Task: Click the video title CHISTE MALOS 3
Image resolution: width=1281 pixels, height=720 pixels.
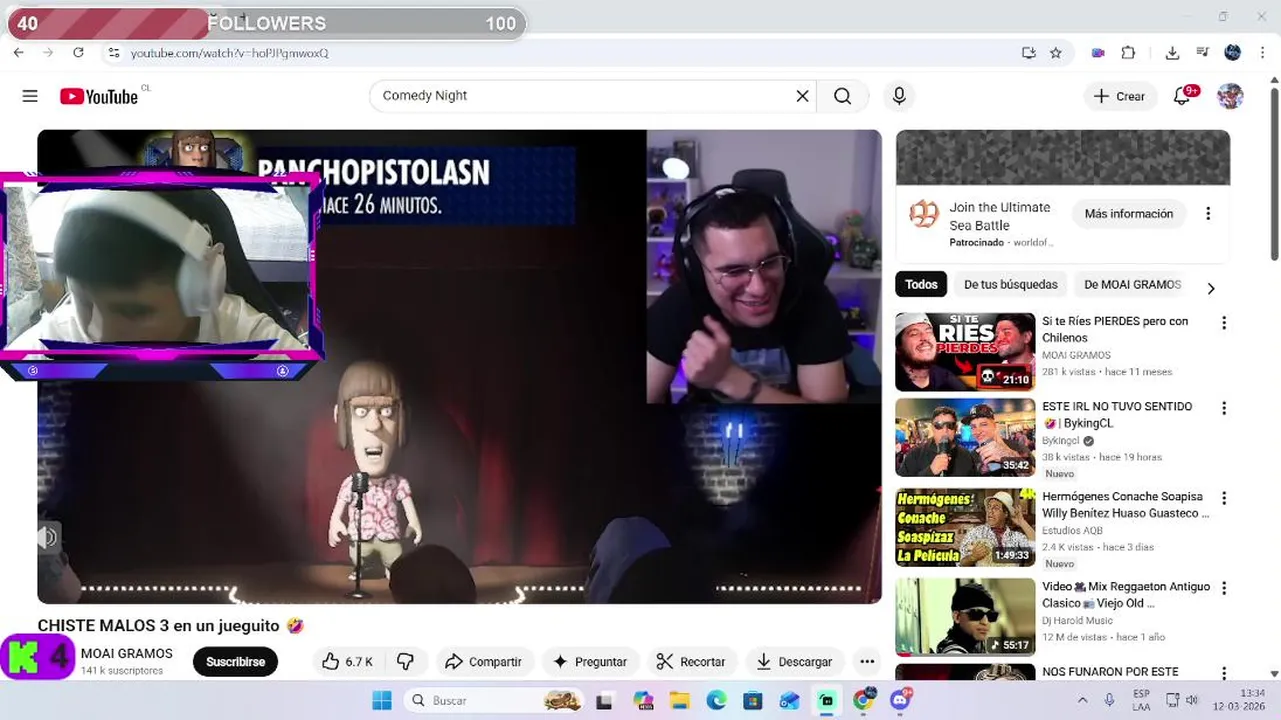Action: point(170,626)
